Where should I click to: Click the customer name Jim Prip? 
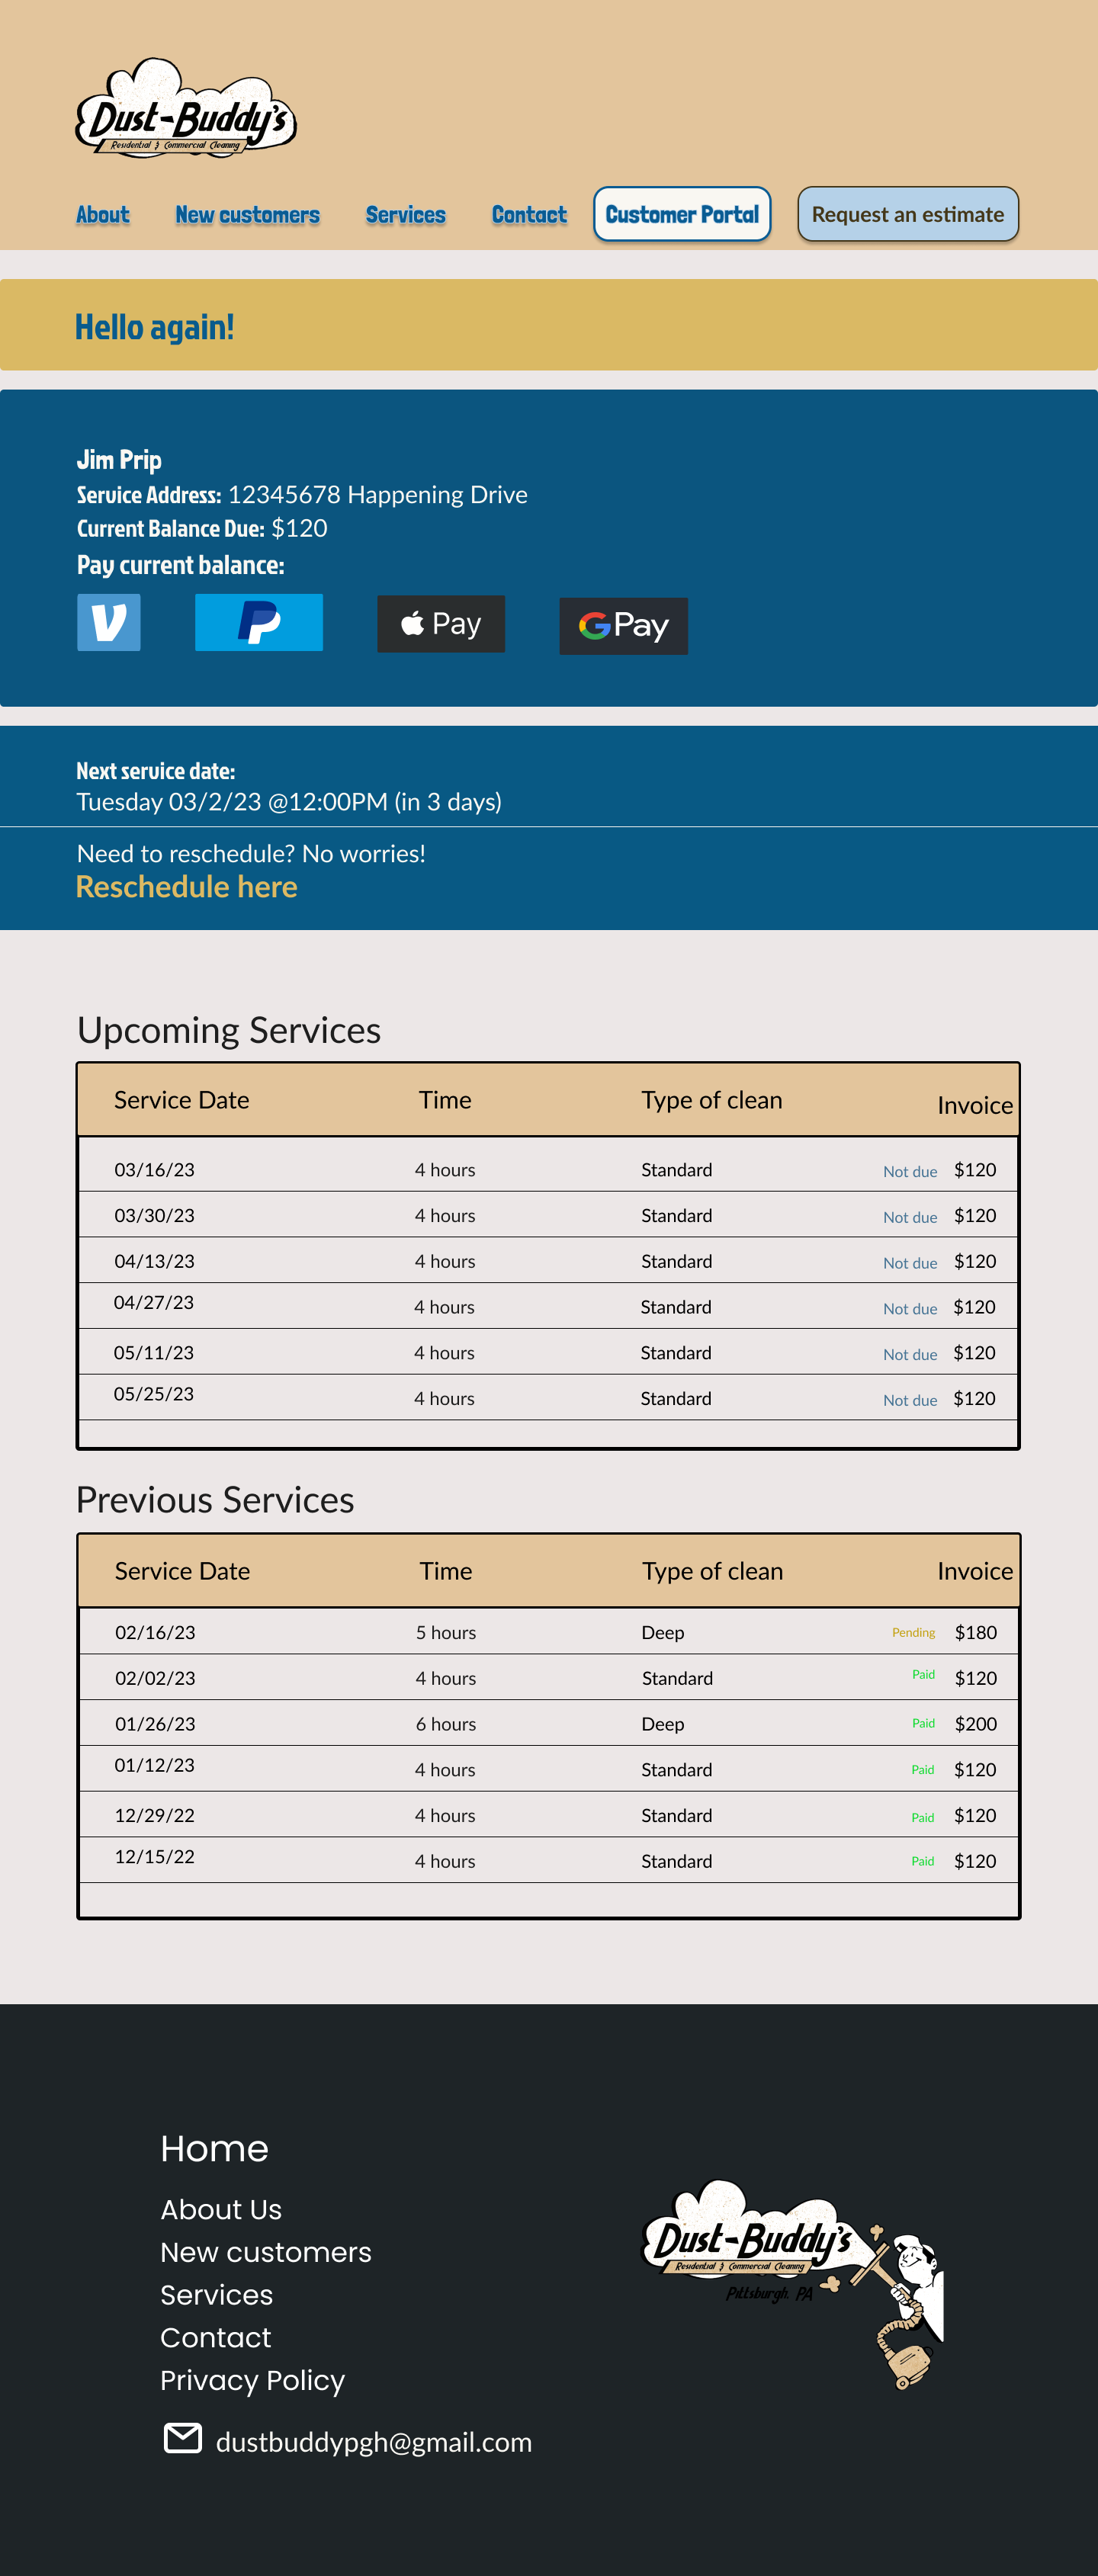[119, 460]
